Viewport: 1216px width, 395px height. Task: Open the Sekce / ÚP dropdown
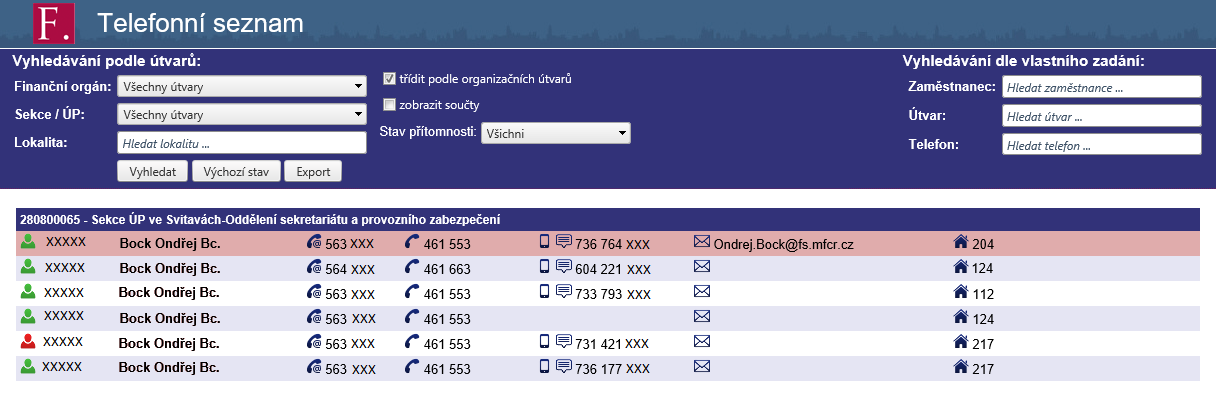click(242, 115)
